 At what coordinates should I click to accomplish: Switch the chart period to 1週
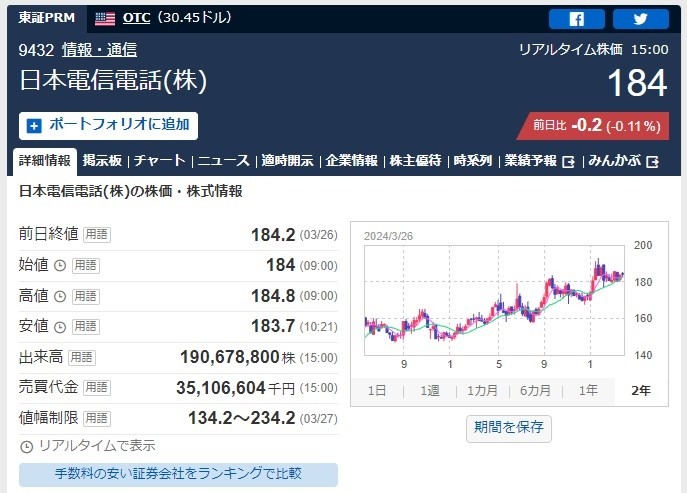pos(430,390)
